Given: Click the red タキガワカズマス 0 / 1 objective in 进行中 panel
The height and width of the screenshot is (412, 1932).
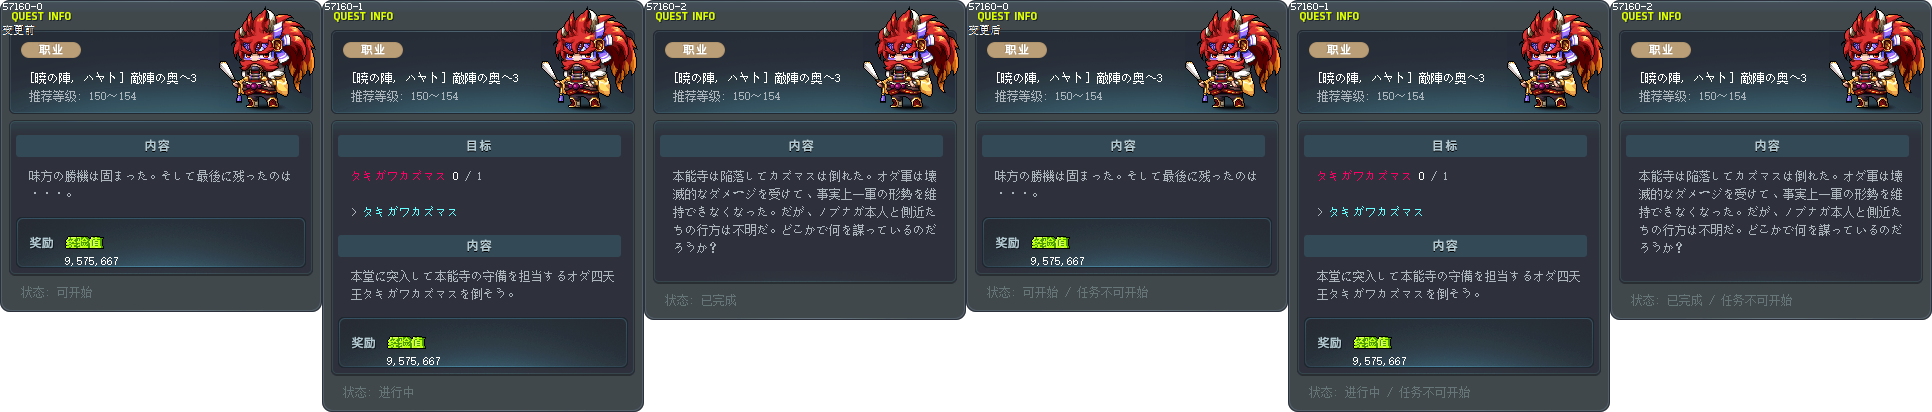Looking at the screenshot, I should pos(416,176).
